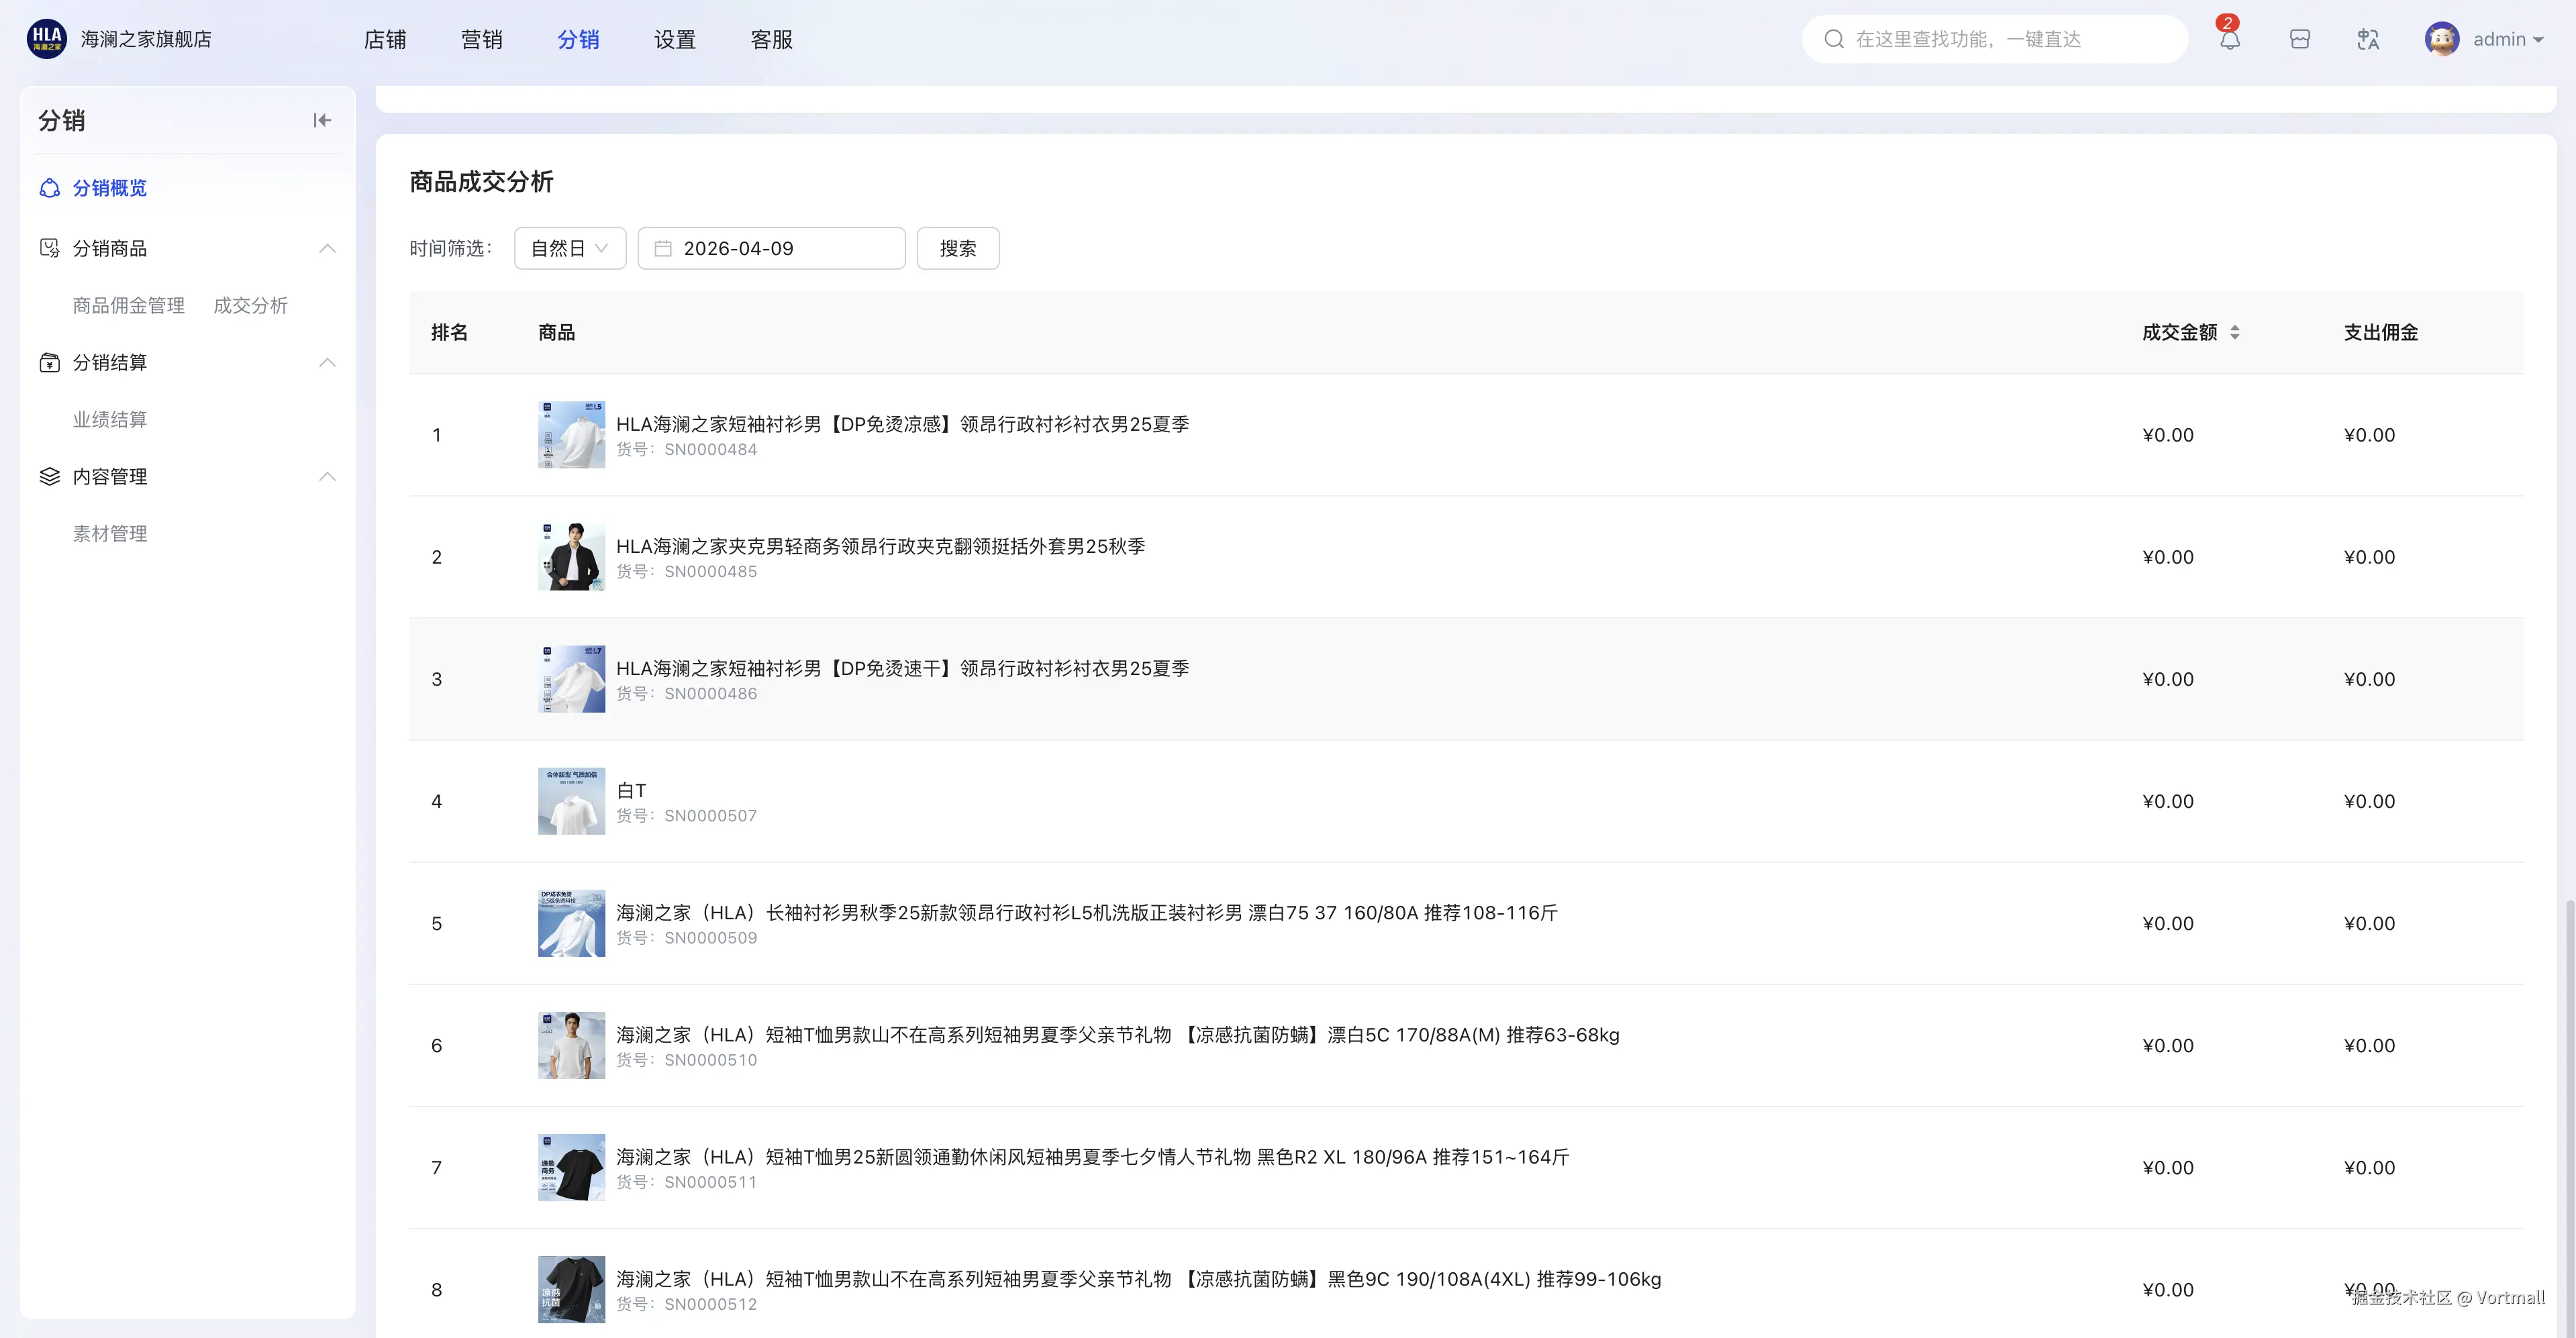The width and height of the screenshot is (2576, 1338).
Task: Open 成交分析 submenu link
Action: [x=250, y=305]
